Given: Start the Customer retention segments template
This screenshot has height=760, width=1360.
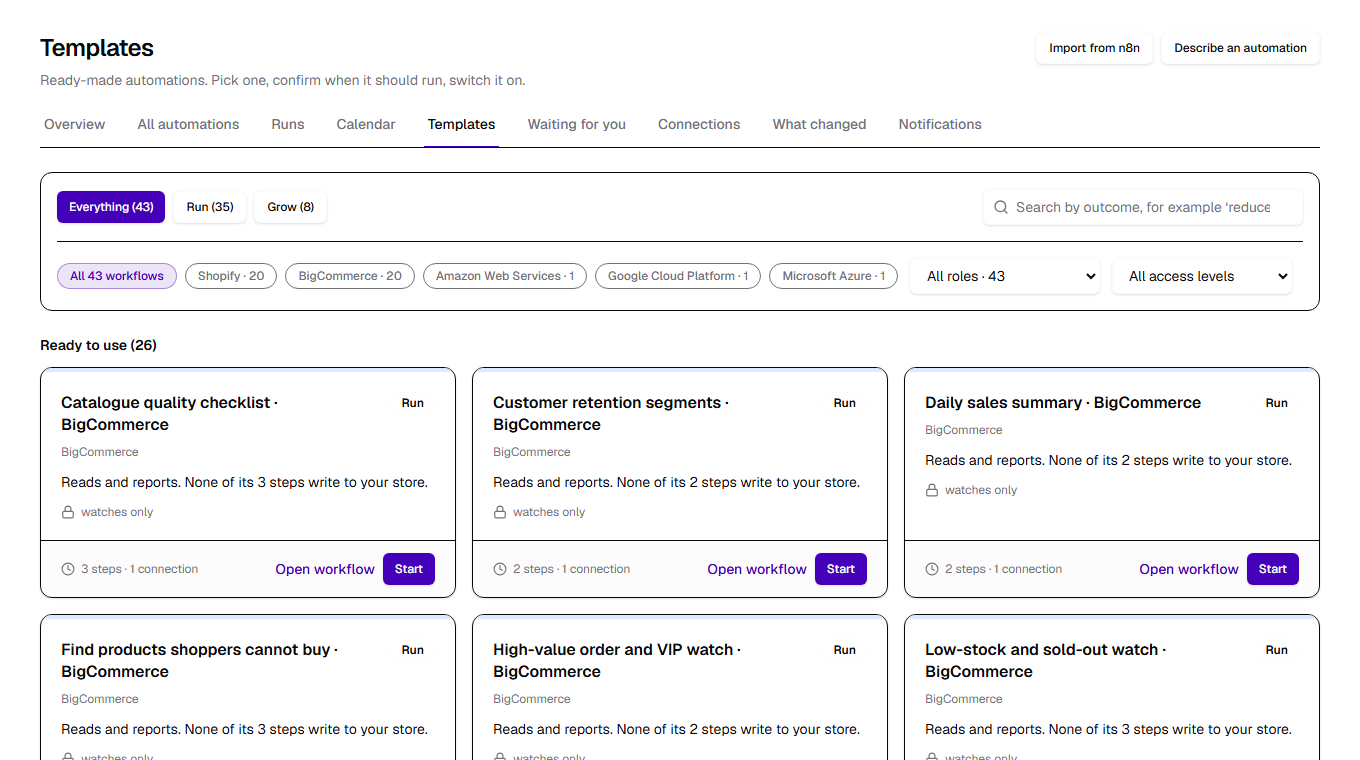Looking at the screenshot, I should (841, 569).
